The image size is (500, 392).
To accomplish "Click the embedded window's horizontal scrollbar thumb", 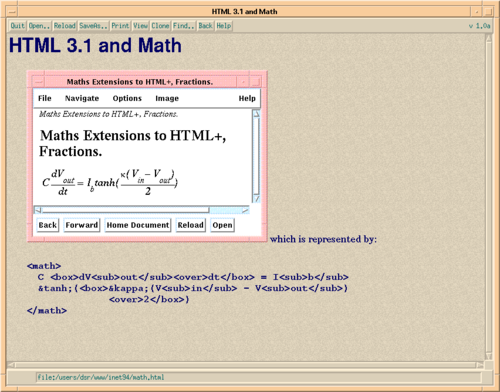I will click(125, 210).
